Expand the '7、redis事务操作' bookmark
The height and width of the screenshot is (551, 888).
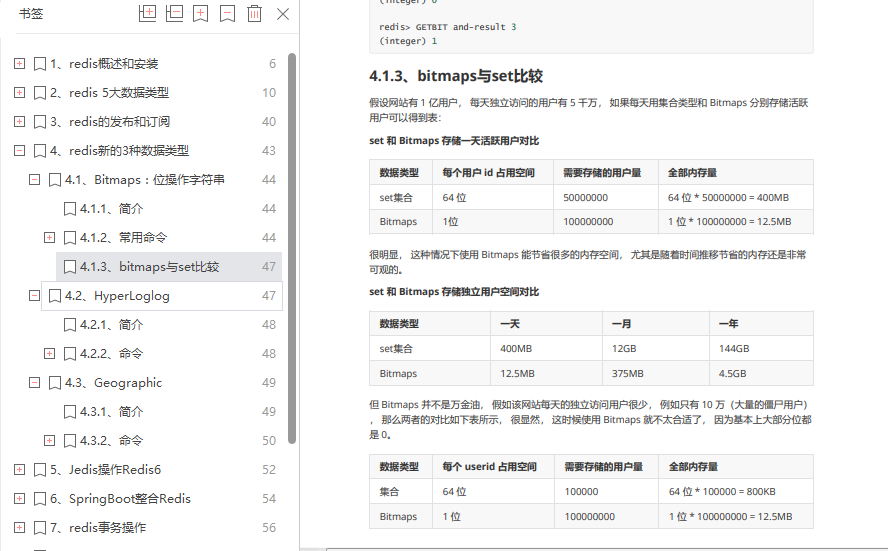click(x=19, y=527)
